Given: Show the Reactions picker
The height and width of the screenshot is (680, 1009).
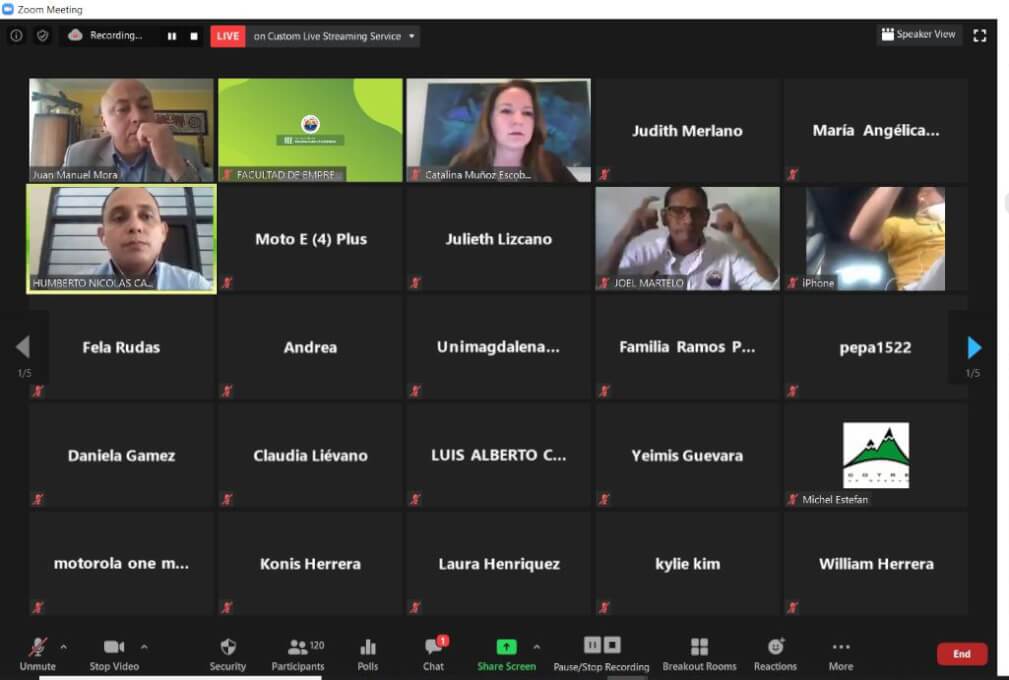Looking at the screenshot, I should pos(775,654).
